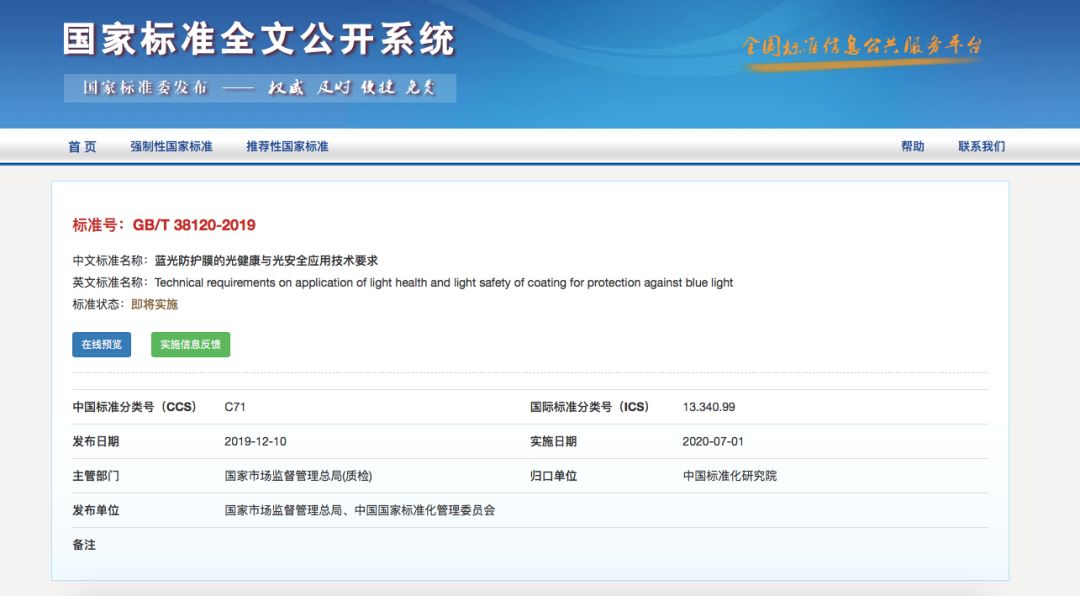Open 推荐性国家标准 menu item

point(287,146)
